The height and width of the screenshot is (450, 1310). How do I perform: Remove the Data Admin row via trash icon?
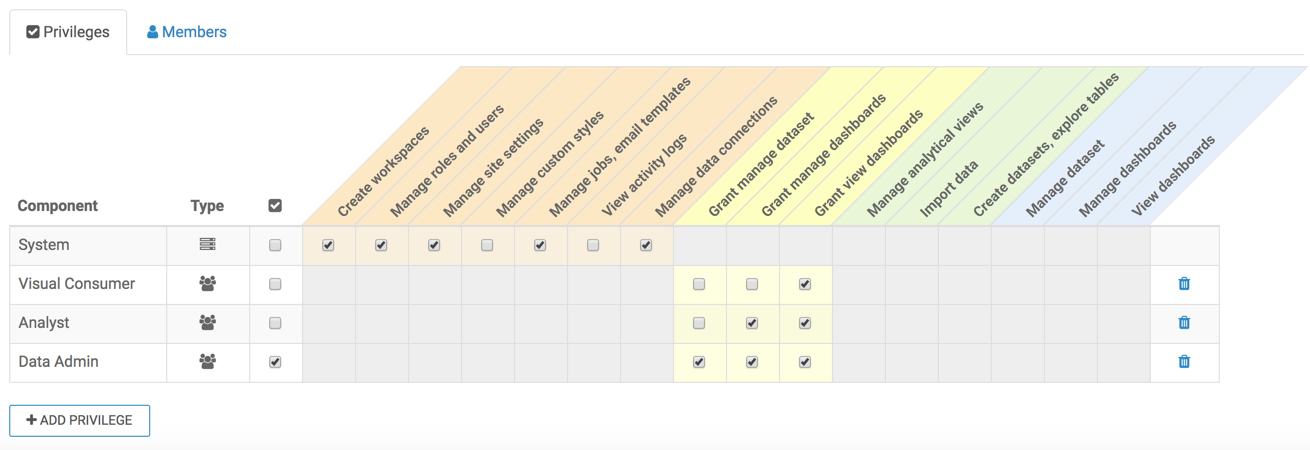tap(1184, 362)
